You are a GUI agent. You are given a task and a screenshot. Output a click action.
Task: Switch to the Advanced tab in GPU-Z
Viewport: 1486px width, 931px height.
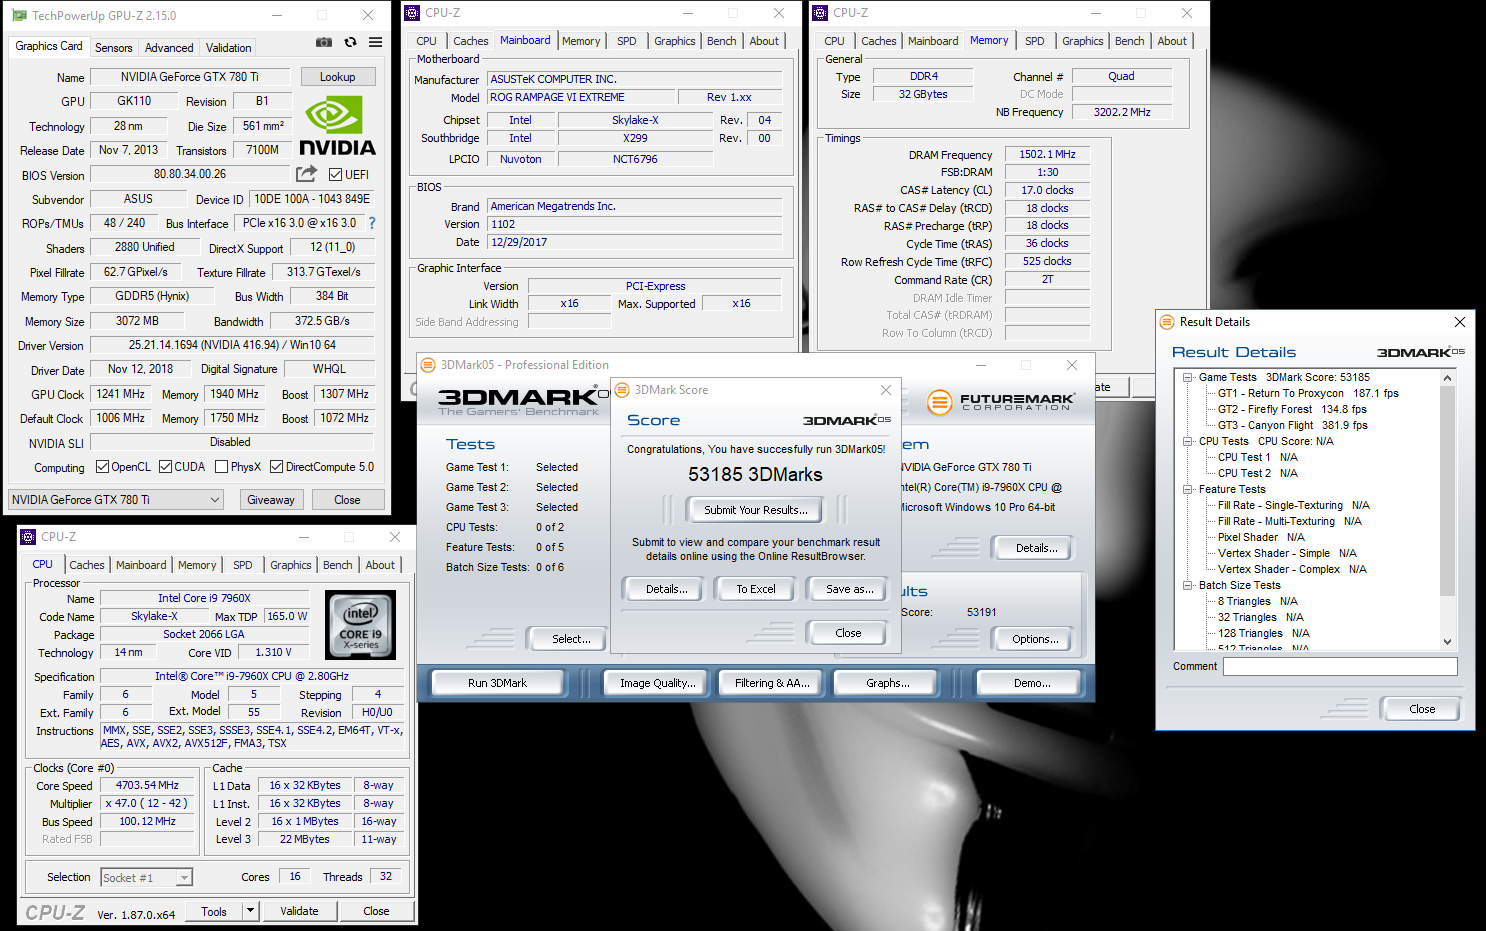tap(169, 48)
